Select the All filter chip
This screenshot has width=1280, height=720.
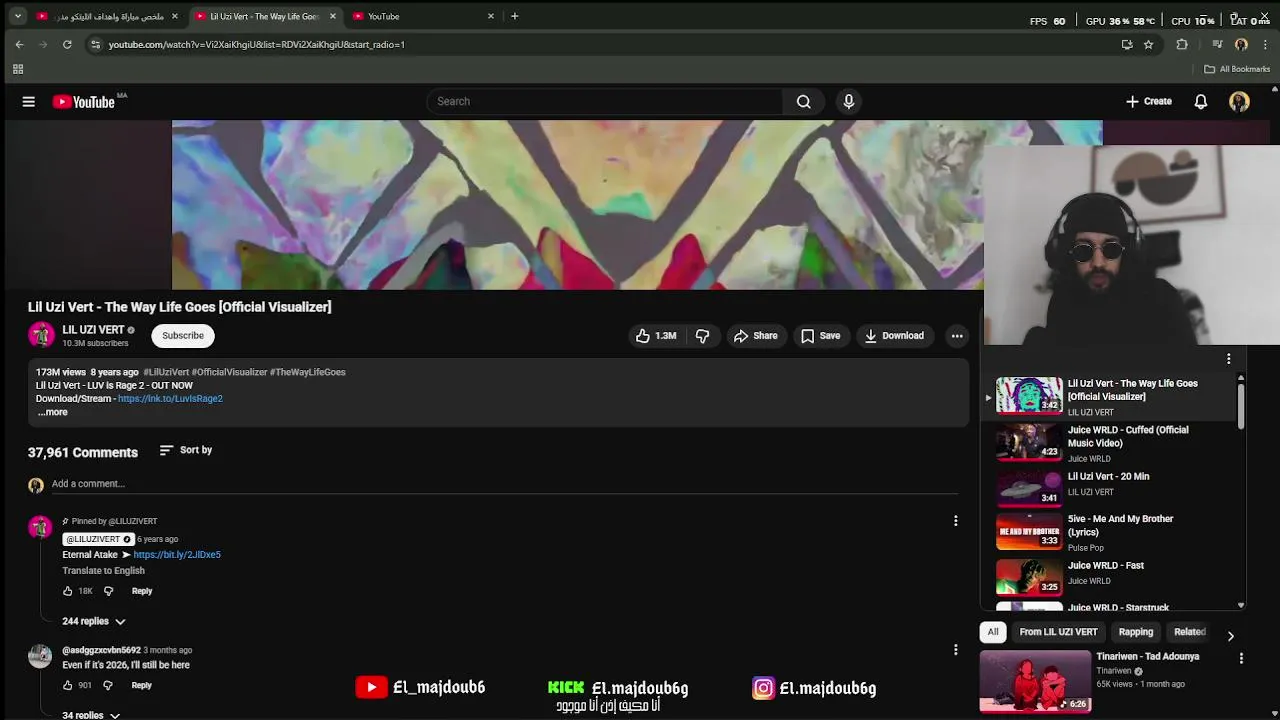pos(993,632)
